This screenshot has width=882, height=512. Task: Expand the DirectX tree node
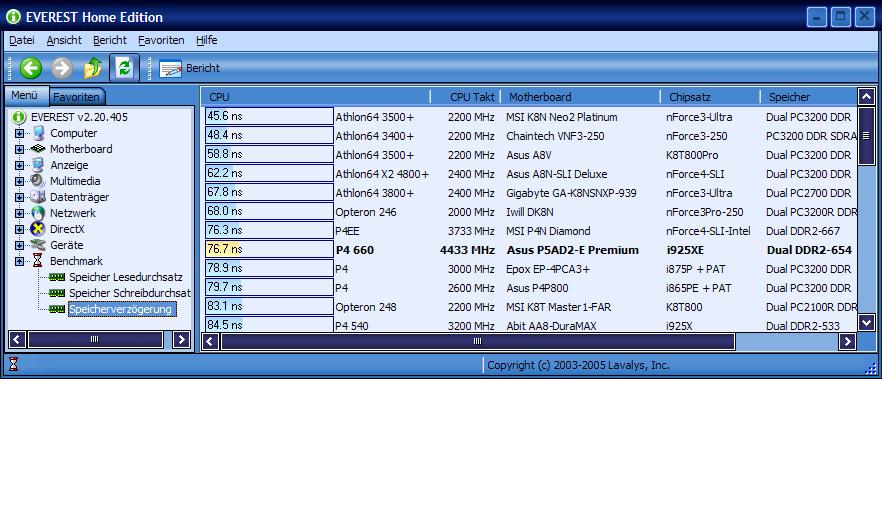(x=20, y=229)
